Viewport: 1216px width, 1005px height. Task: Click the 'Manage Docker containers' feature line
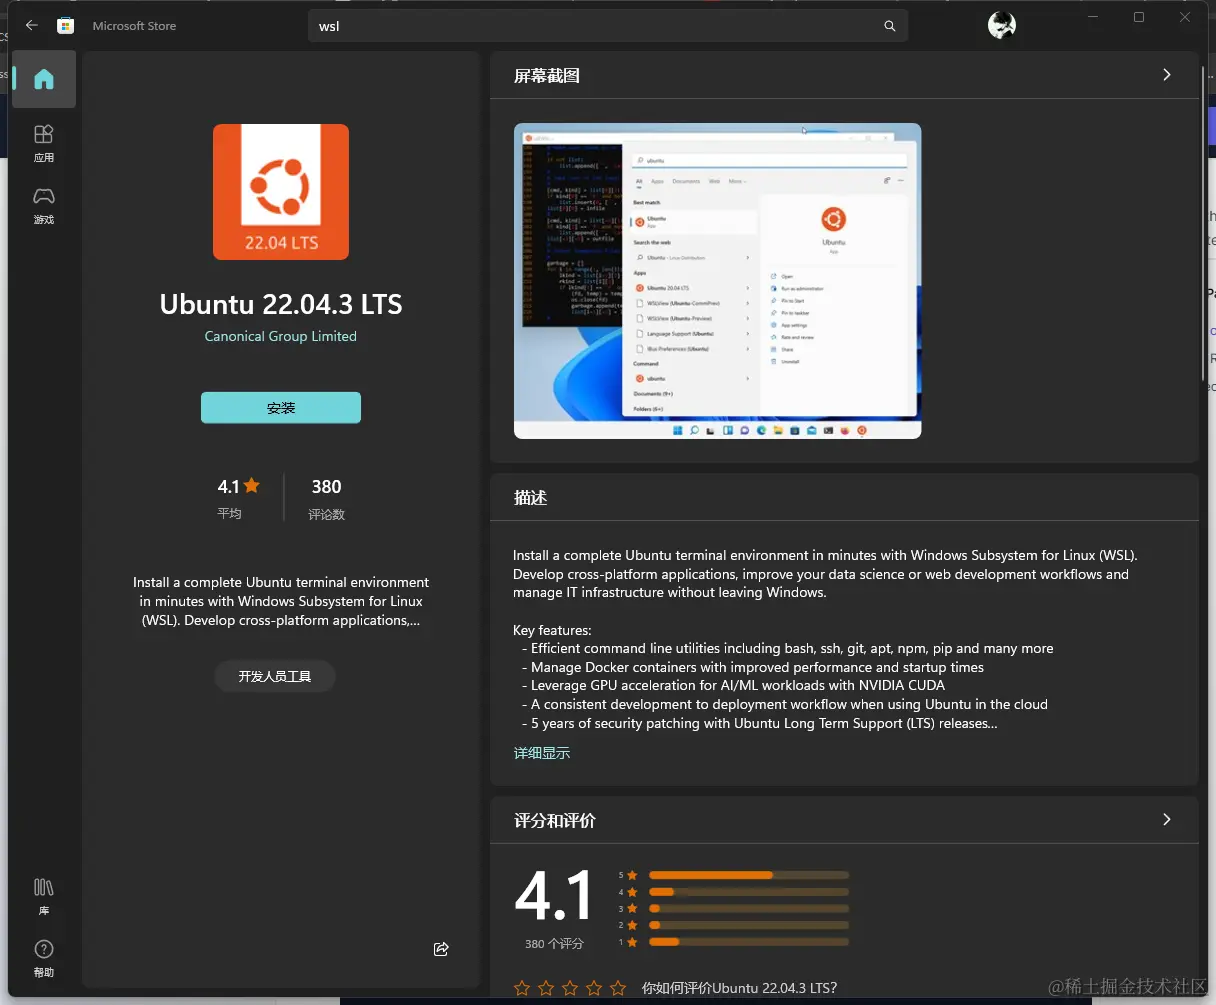click(752, 667)
